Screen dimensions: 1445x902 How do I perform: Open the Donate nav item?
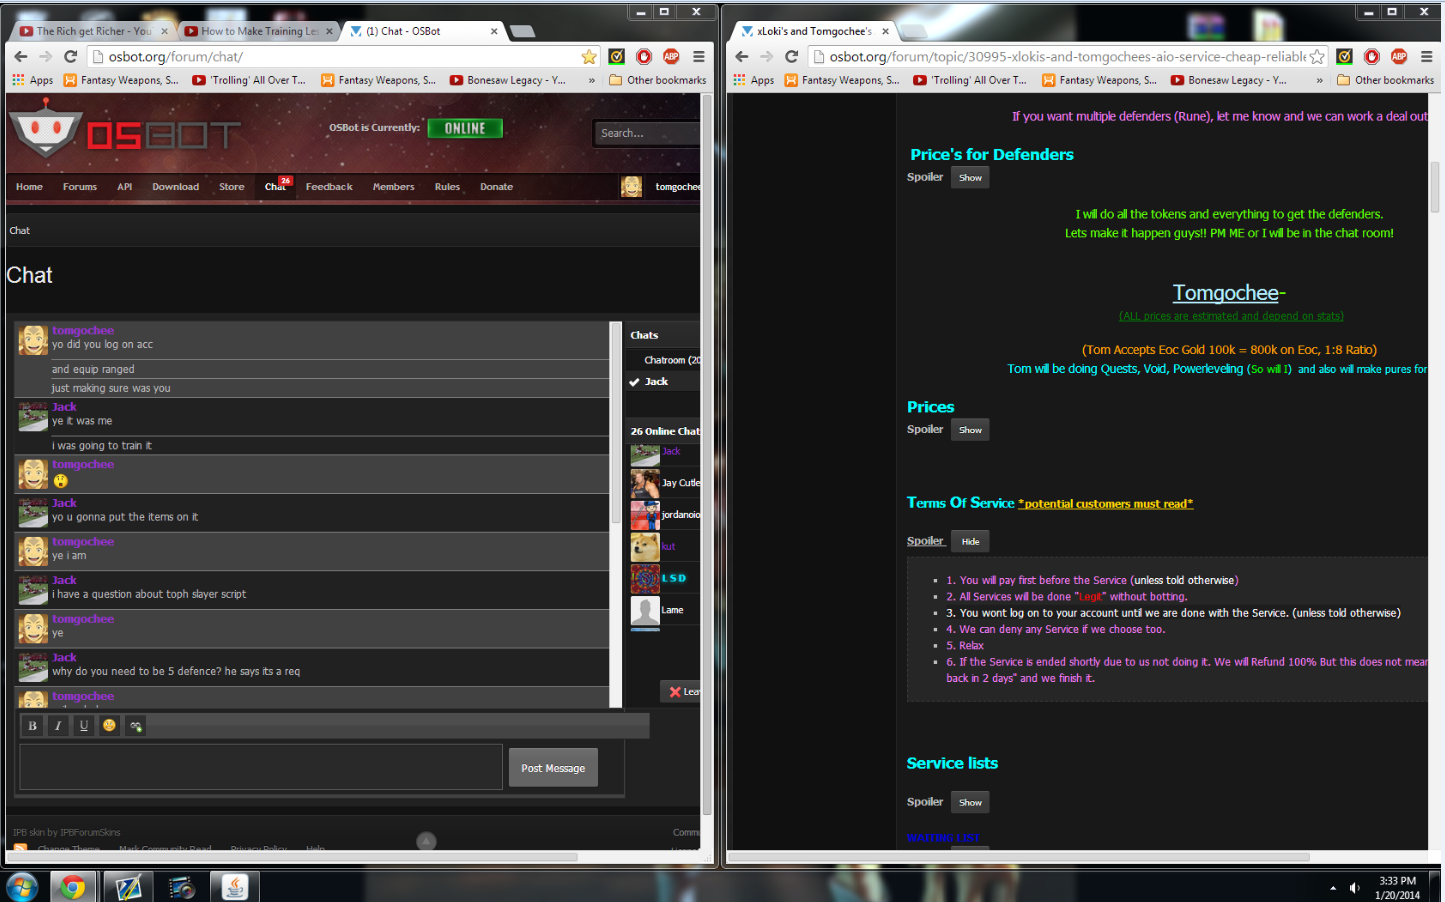(x=496, y=187)
